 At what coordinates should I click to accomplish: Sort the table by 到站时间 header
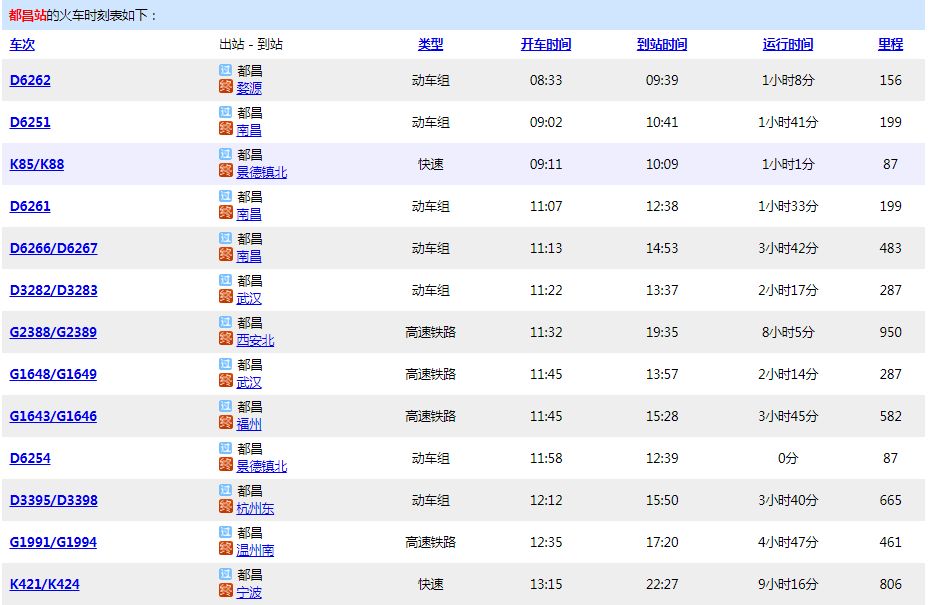click(662, 44)
